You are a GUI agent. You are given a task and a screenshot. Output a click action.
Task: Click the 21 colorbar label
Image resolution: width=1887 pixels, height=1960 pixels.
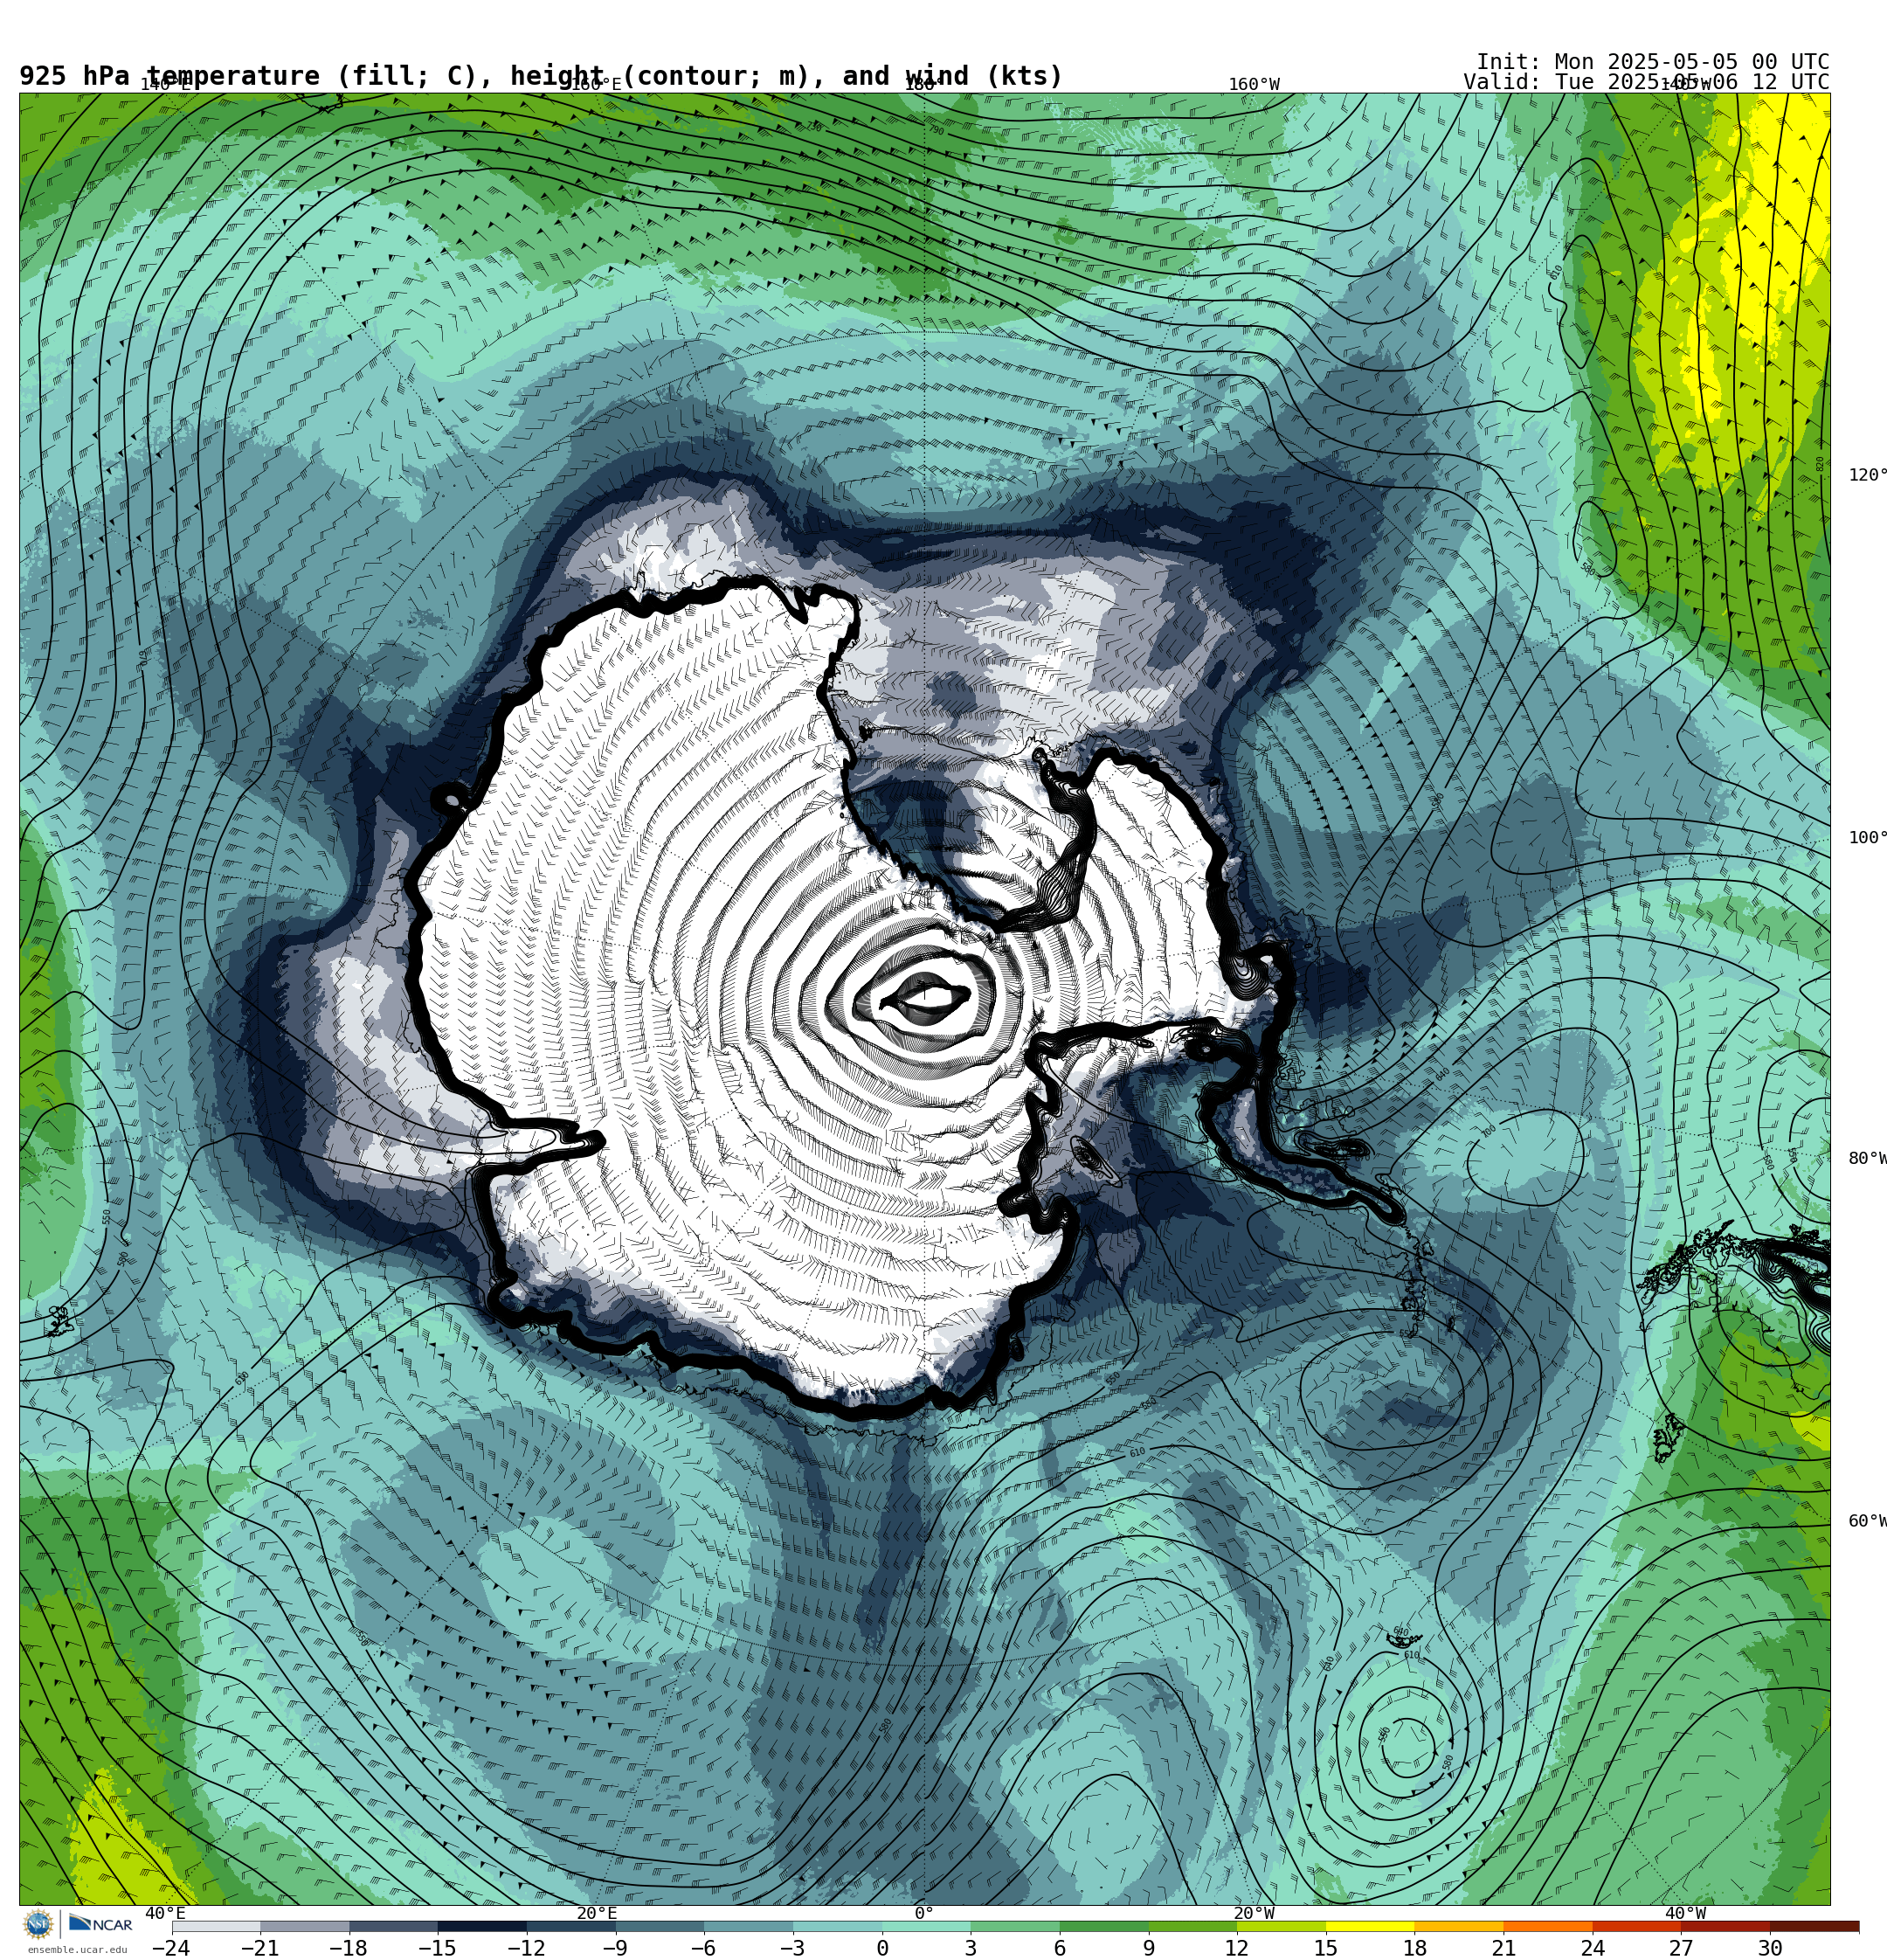click(1504, 1948)
